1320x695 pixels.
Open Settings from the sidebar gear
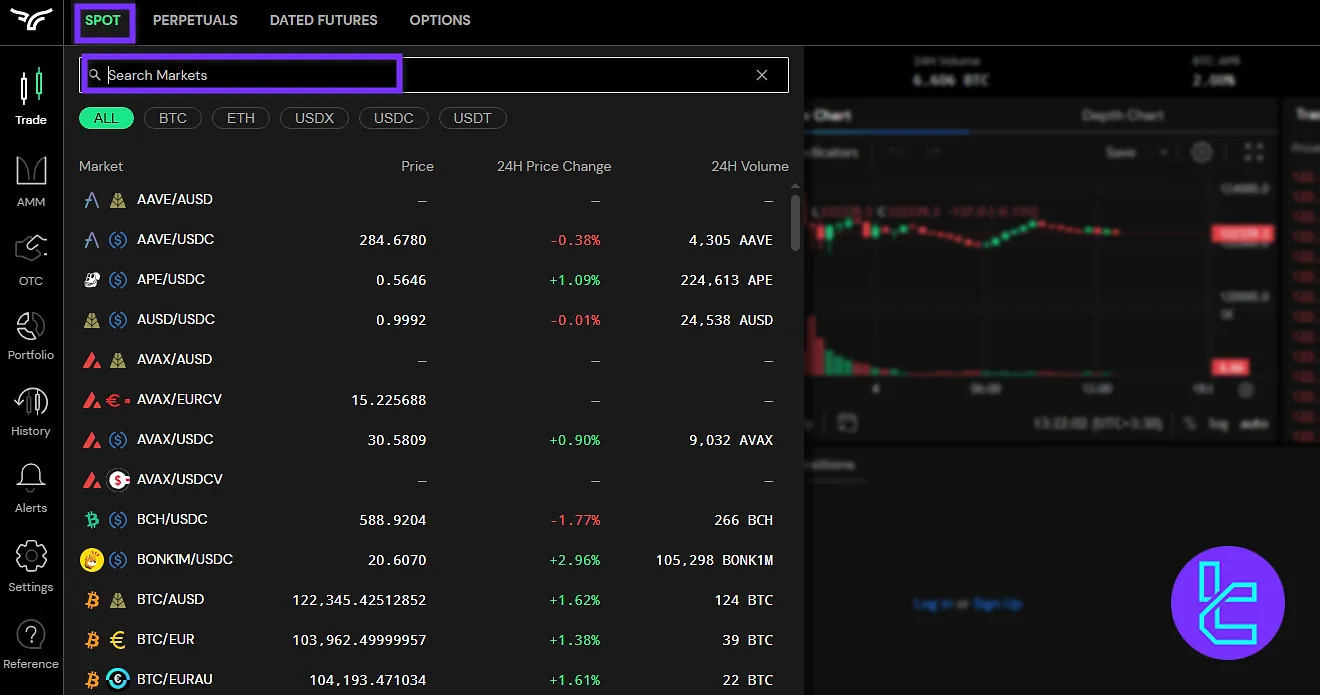click(30, 563)
